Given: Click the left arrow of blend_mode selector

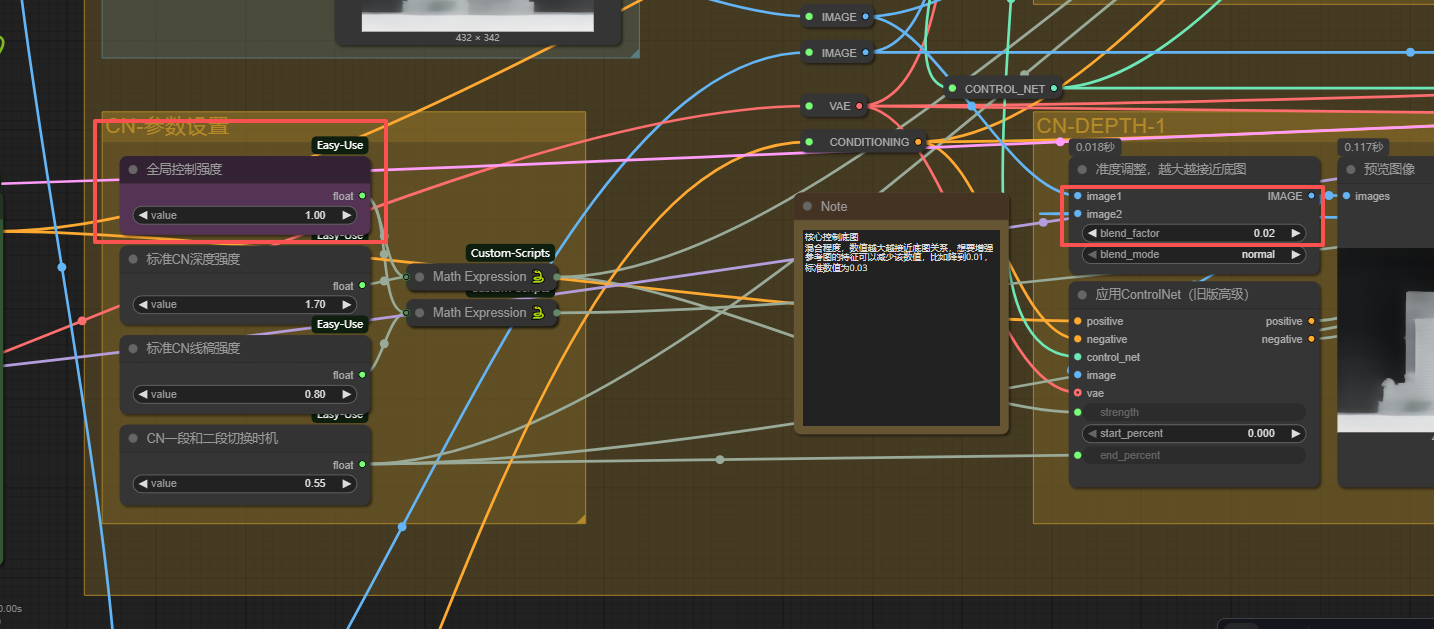Looking at the screenshot, I should (1093, 255).
